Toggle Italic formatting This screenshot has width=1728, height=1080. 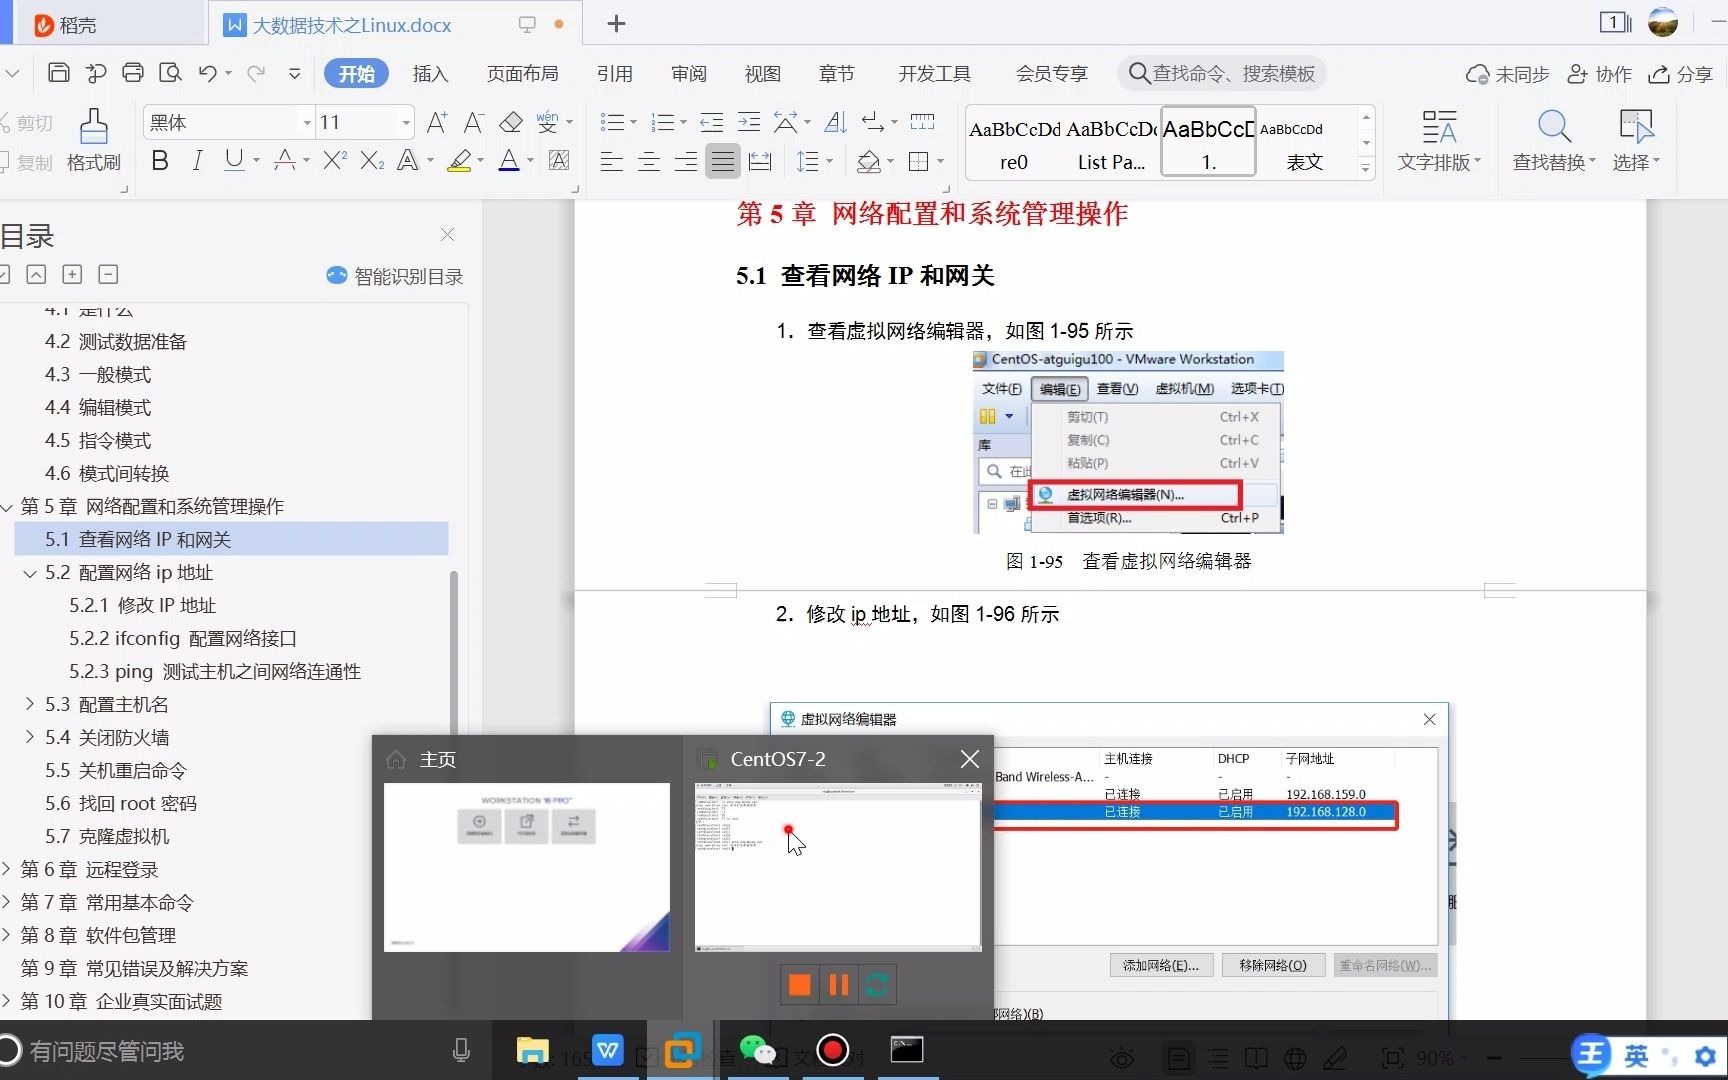197,160
